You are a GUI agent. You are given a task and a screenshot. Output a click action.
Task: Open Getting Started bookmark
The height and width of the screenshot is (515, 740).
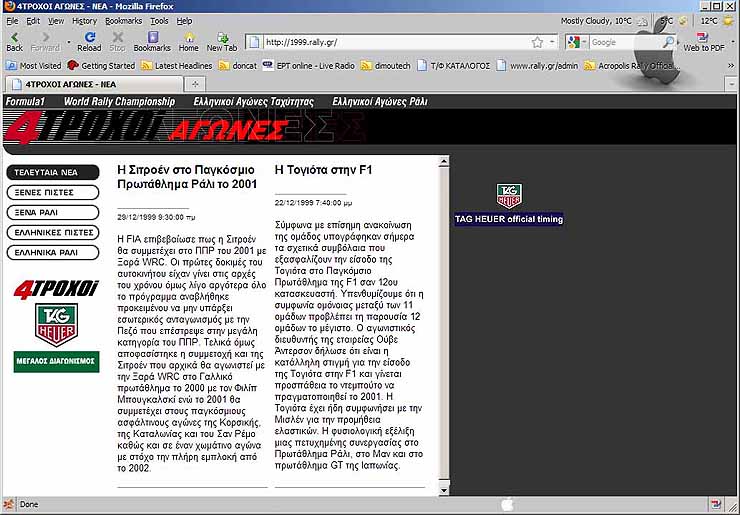click(x=101, y=66)
